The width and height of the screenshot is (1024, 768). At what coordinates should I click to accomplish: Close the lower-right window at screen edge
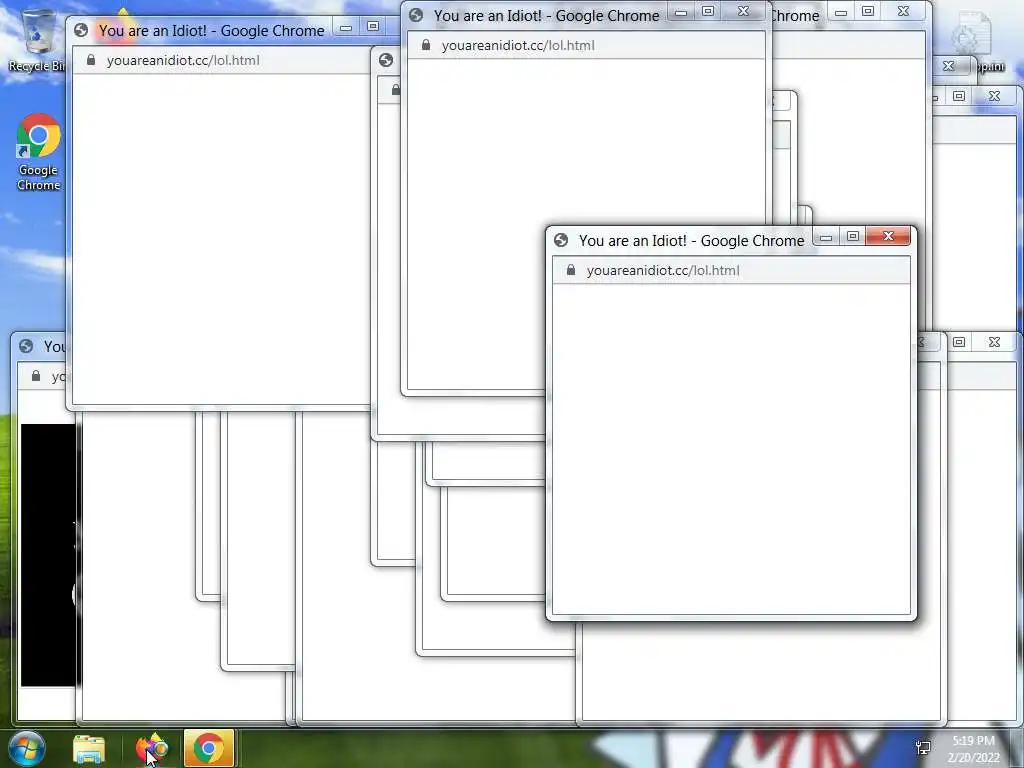click(994, 342)
